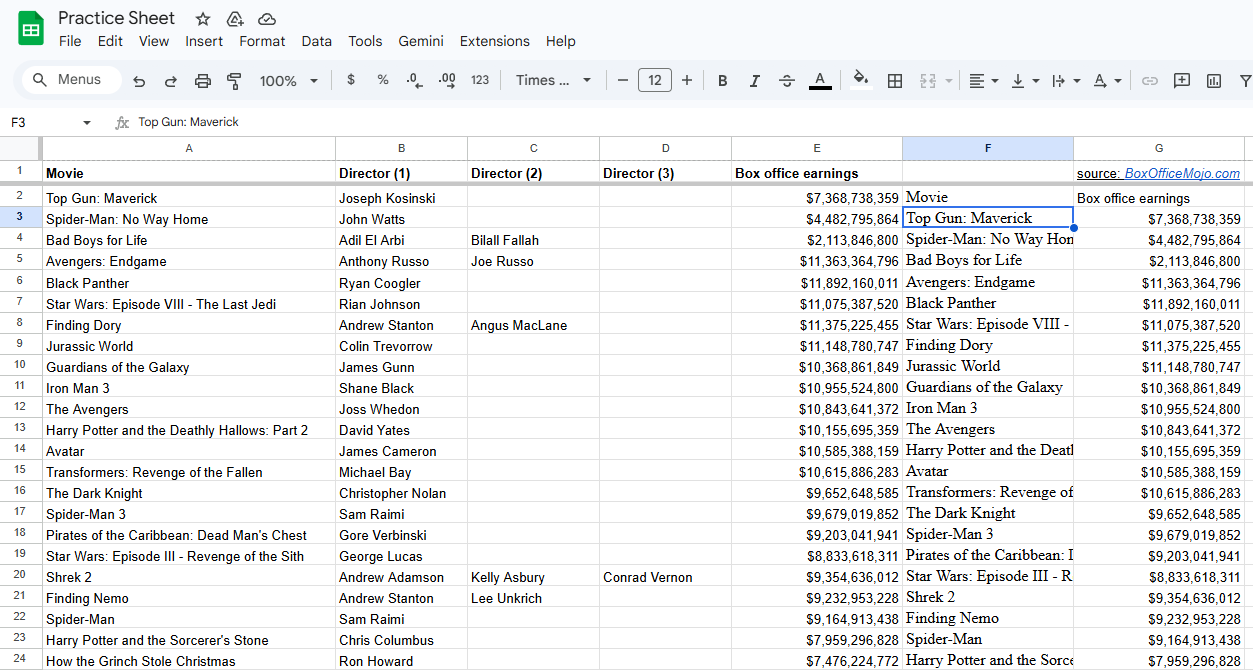The image size is (1253, 670).
Task: Apply strikethrough formatting
Action: [x=786, y=80]
